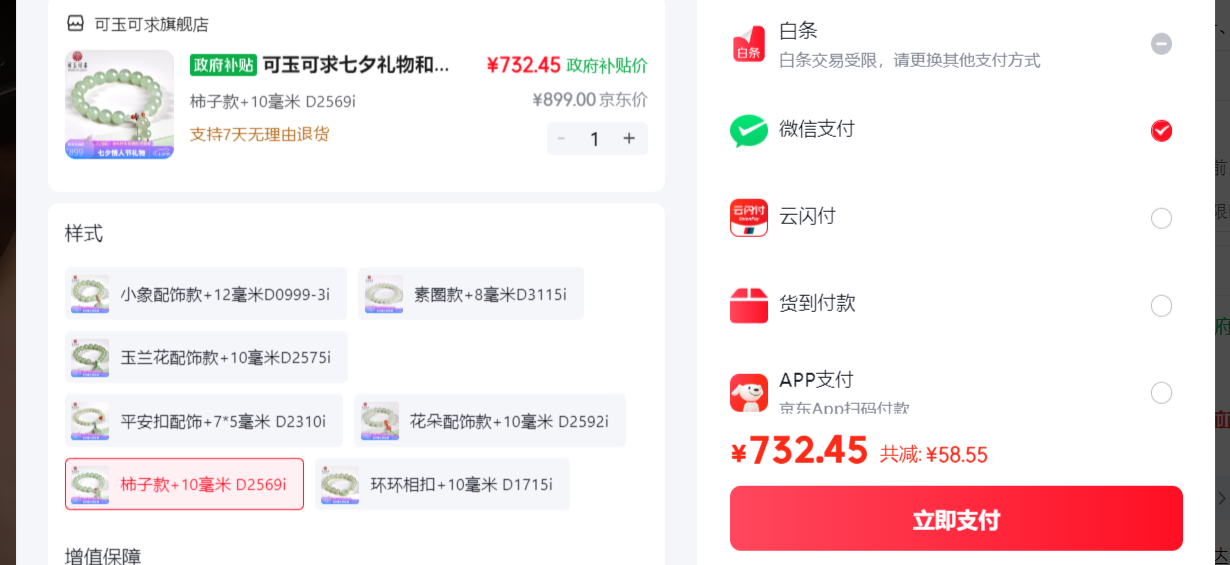Click the APP支付 JD dog icon
The image size is (1230, 565).
pyautogui.click(x=749, y=392)
